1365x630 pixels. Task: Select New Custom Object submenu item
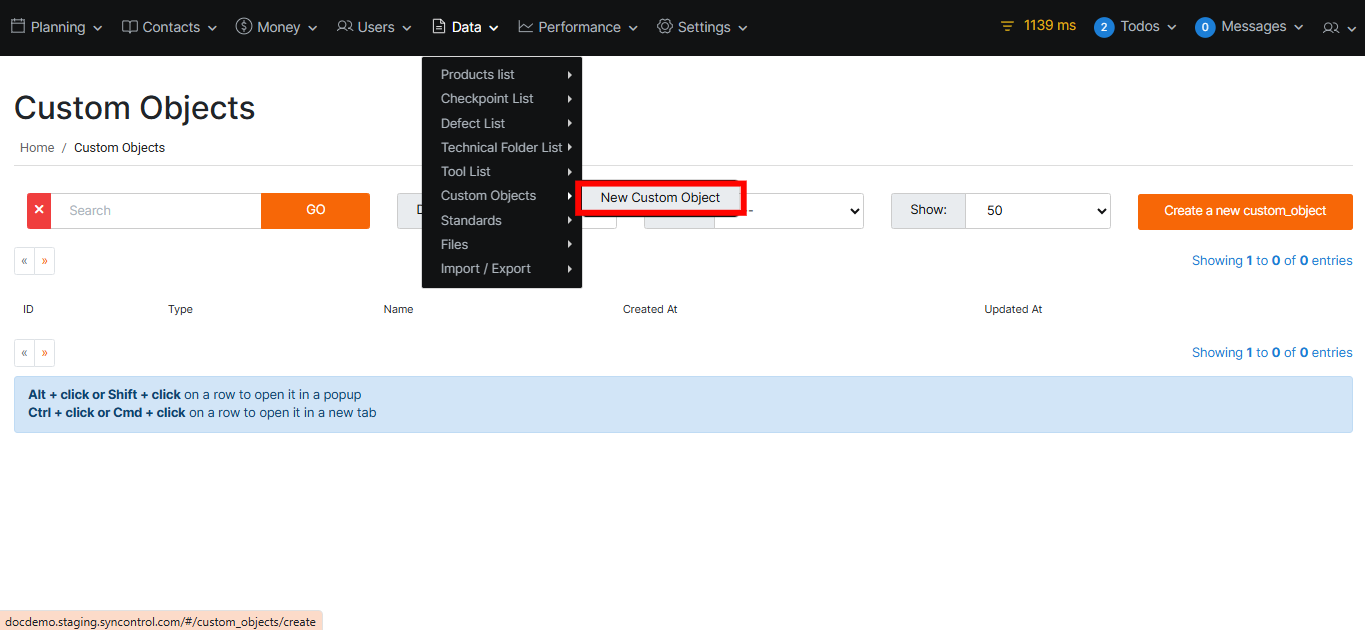(x=660, y=198)
